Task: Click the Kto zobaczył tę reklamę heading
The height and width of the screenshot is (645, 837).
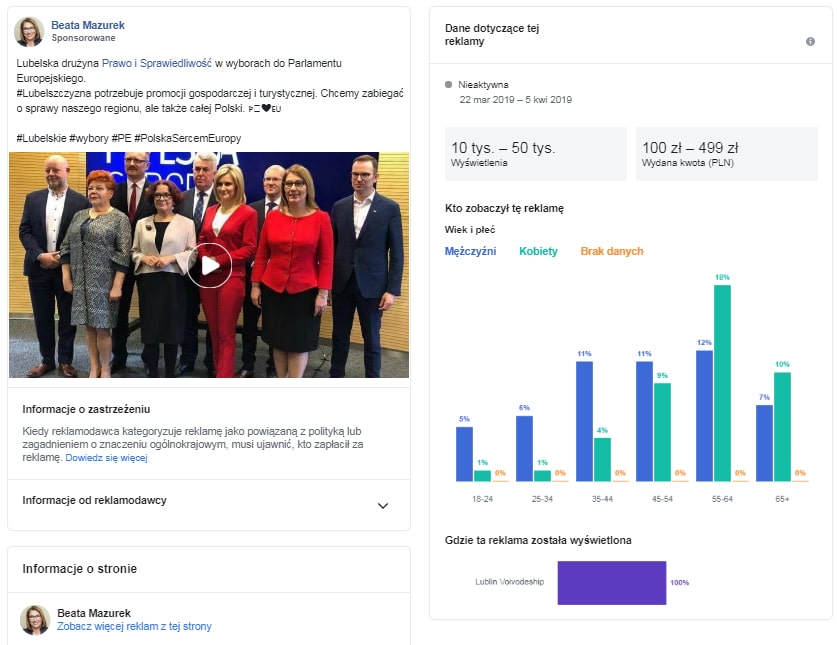Action: pos(504,208)
